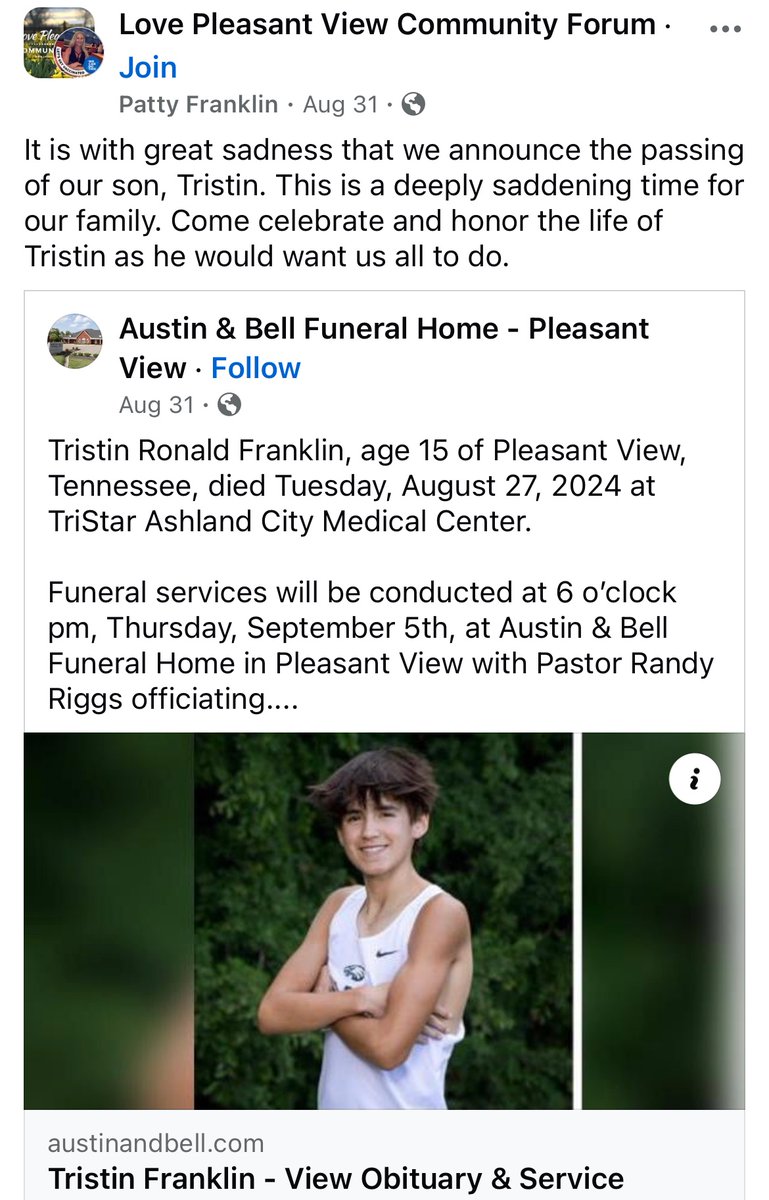This screenshot has height=1200, width=769.
Task: Click the blurred left side of photo
Action: [108, 920]
